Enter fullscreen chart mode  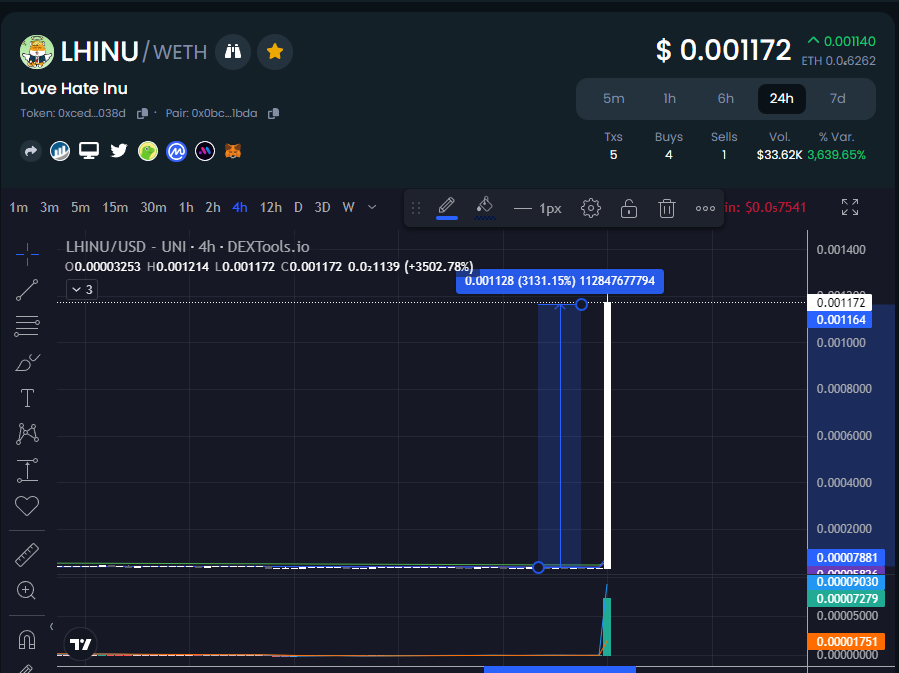coord(850,207)
